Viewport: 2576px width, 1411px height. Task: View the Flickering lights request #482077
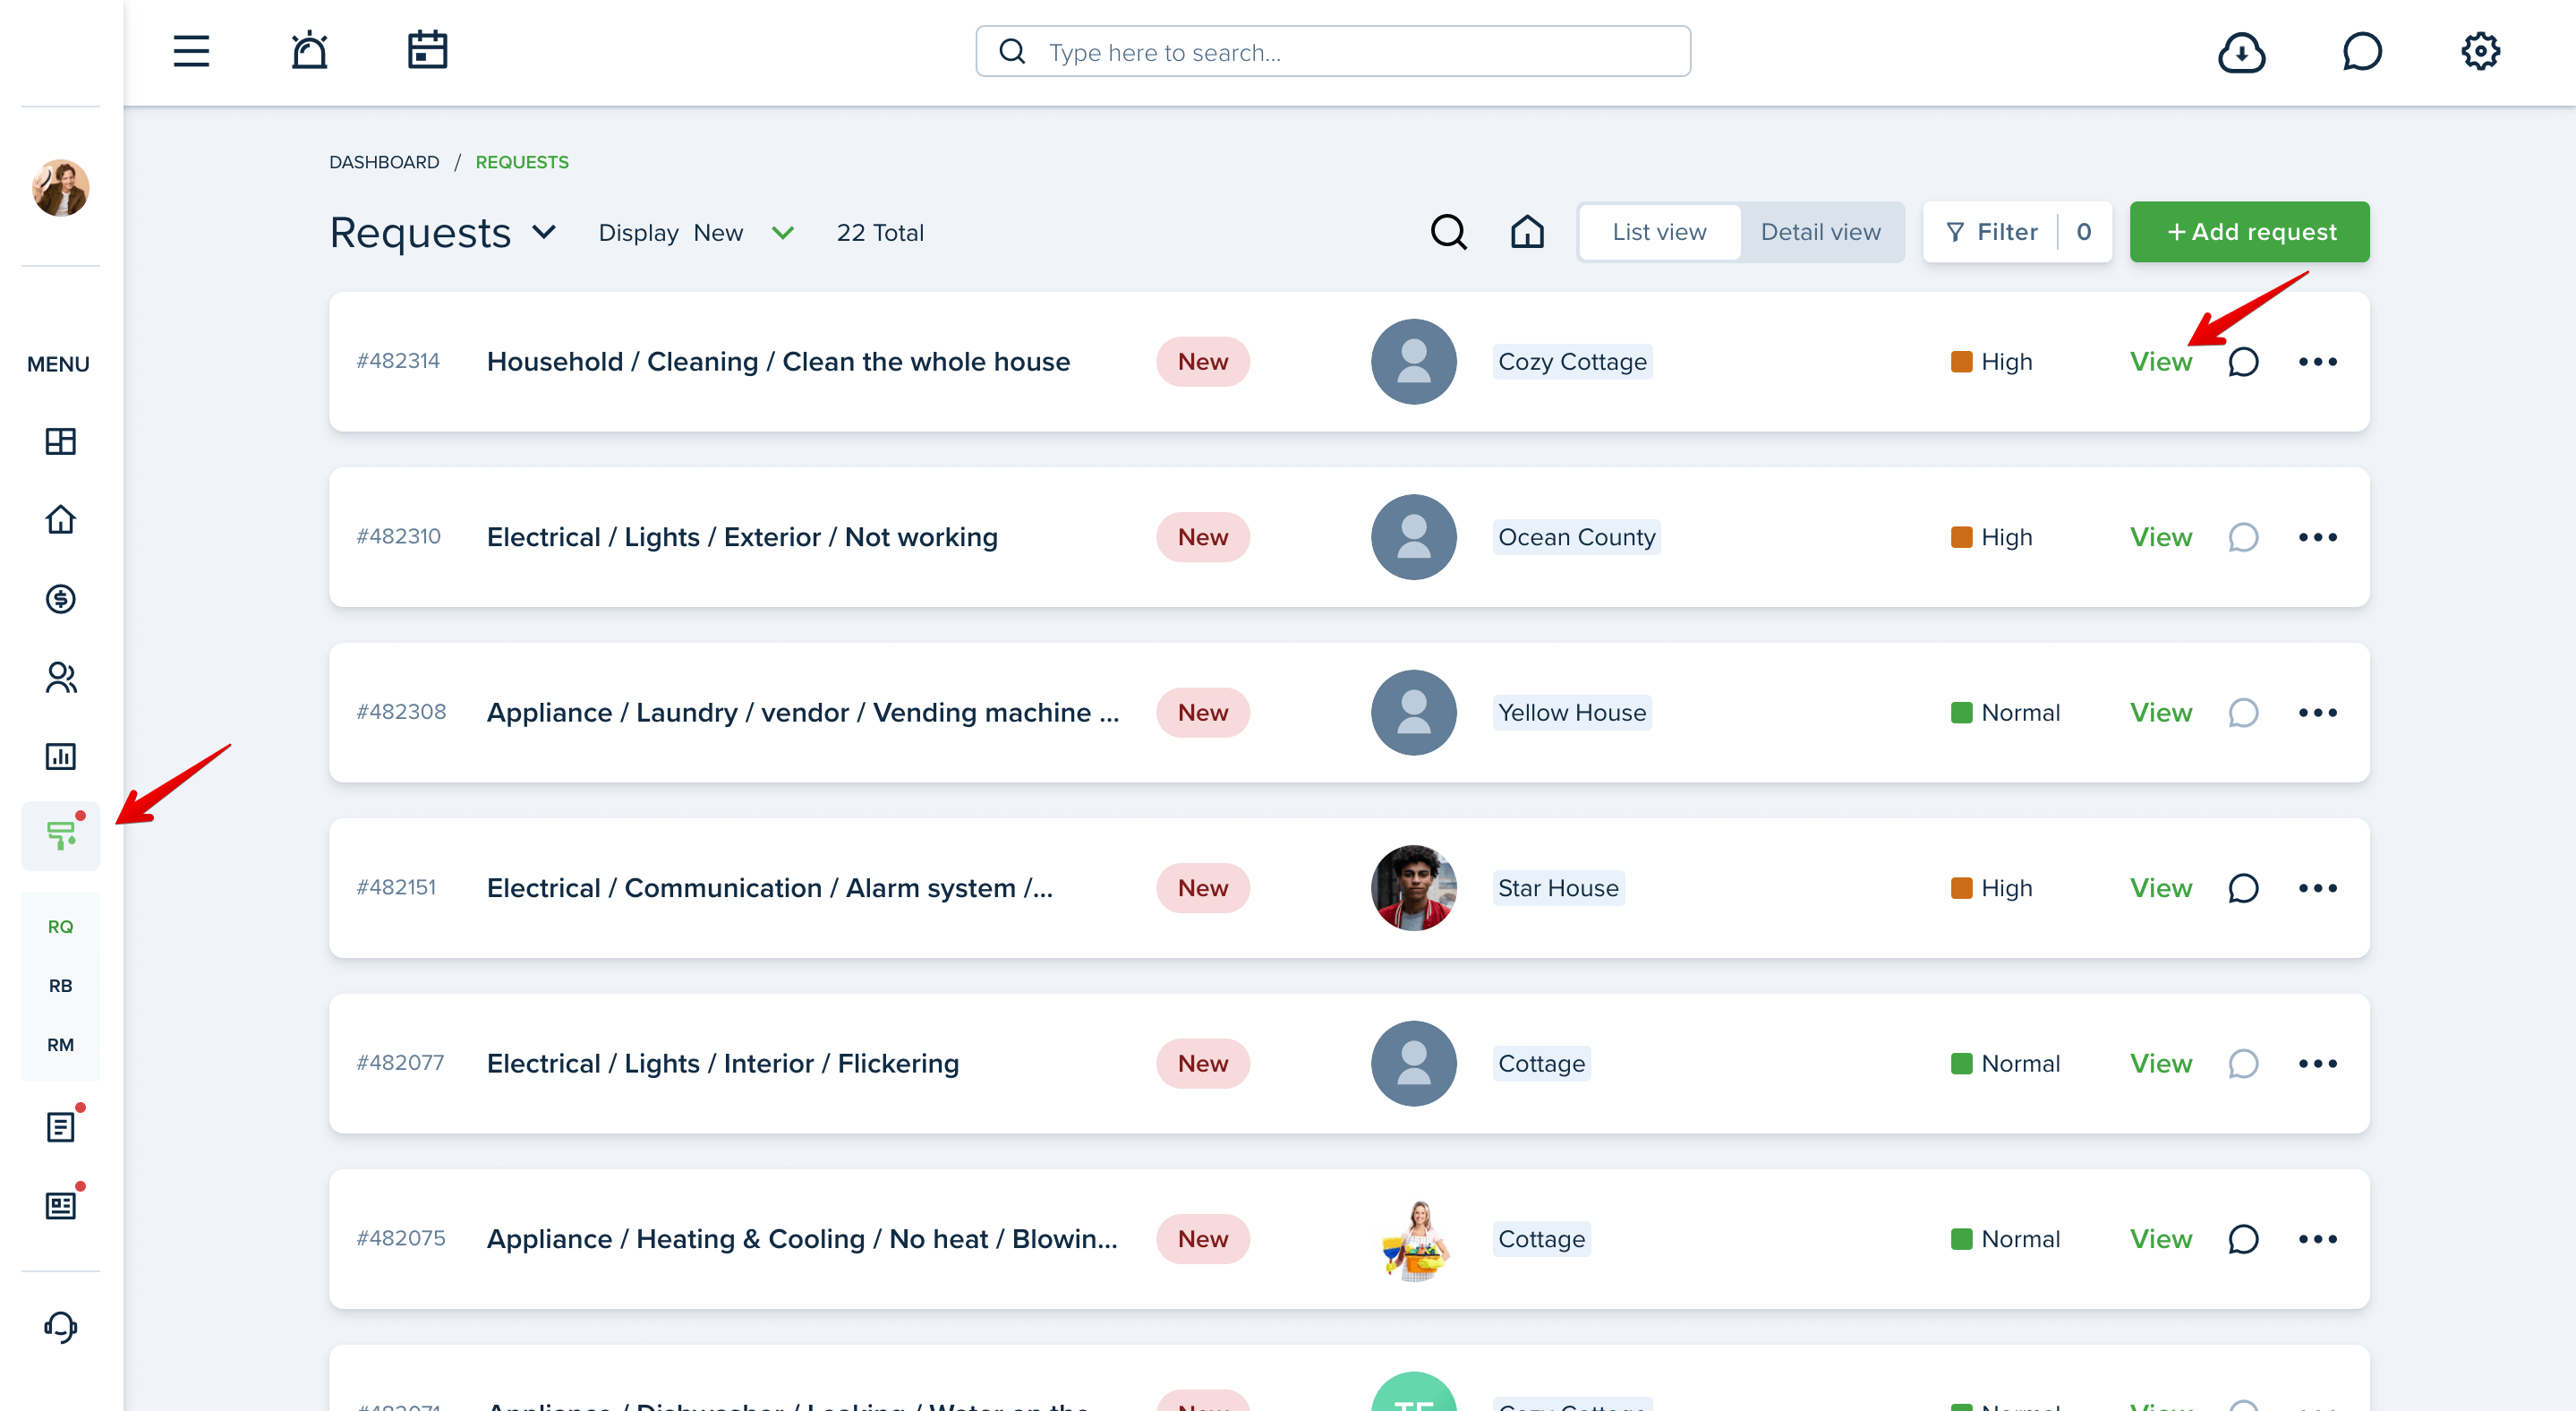(2160, 1063)
